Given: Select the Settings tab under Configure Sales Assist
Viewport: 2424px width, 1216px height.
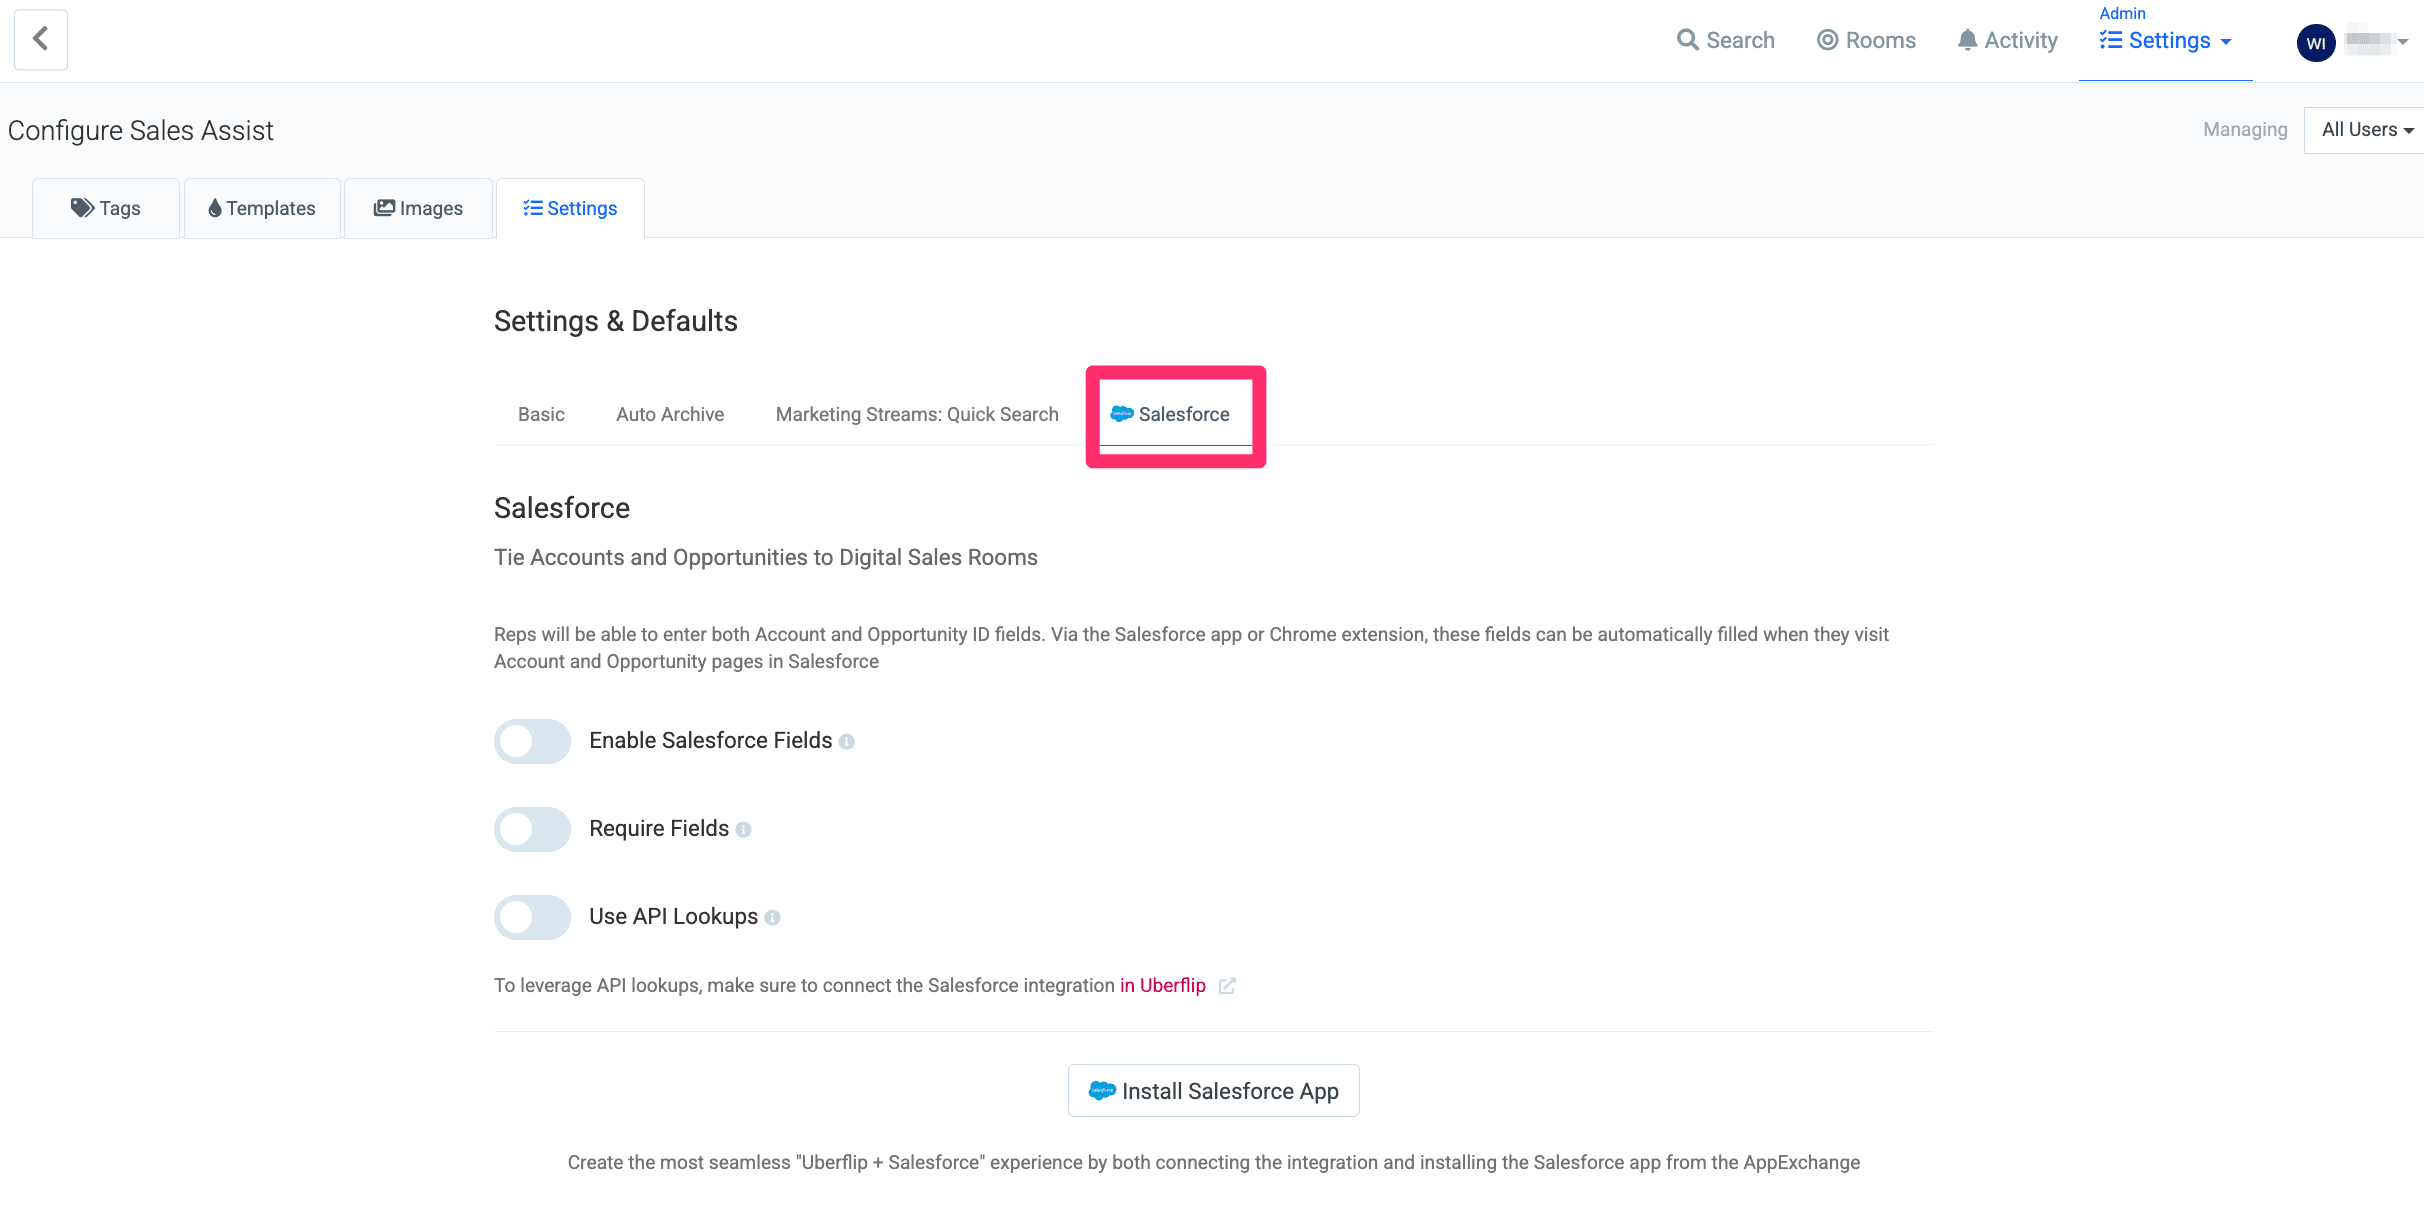Looking at the screenshot, I should [x=570, y=208].
